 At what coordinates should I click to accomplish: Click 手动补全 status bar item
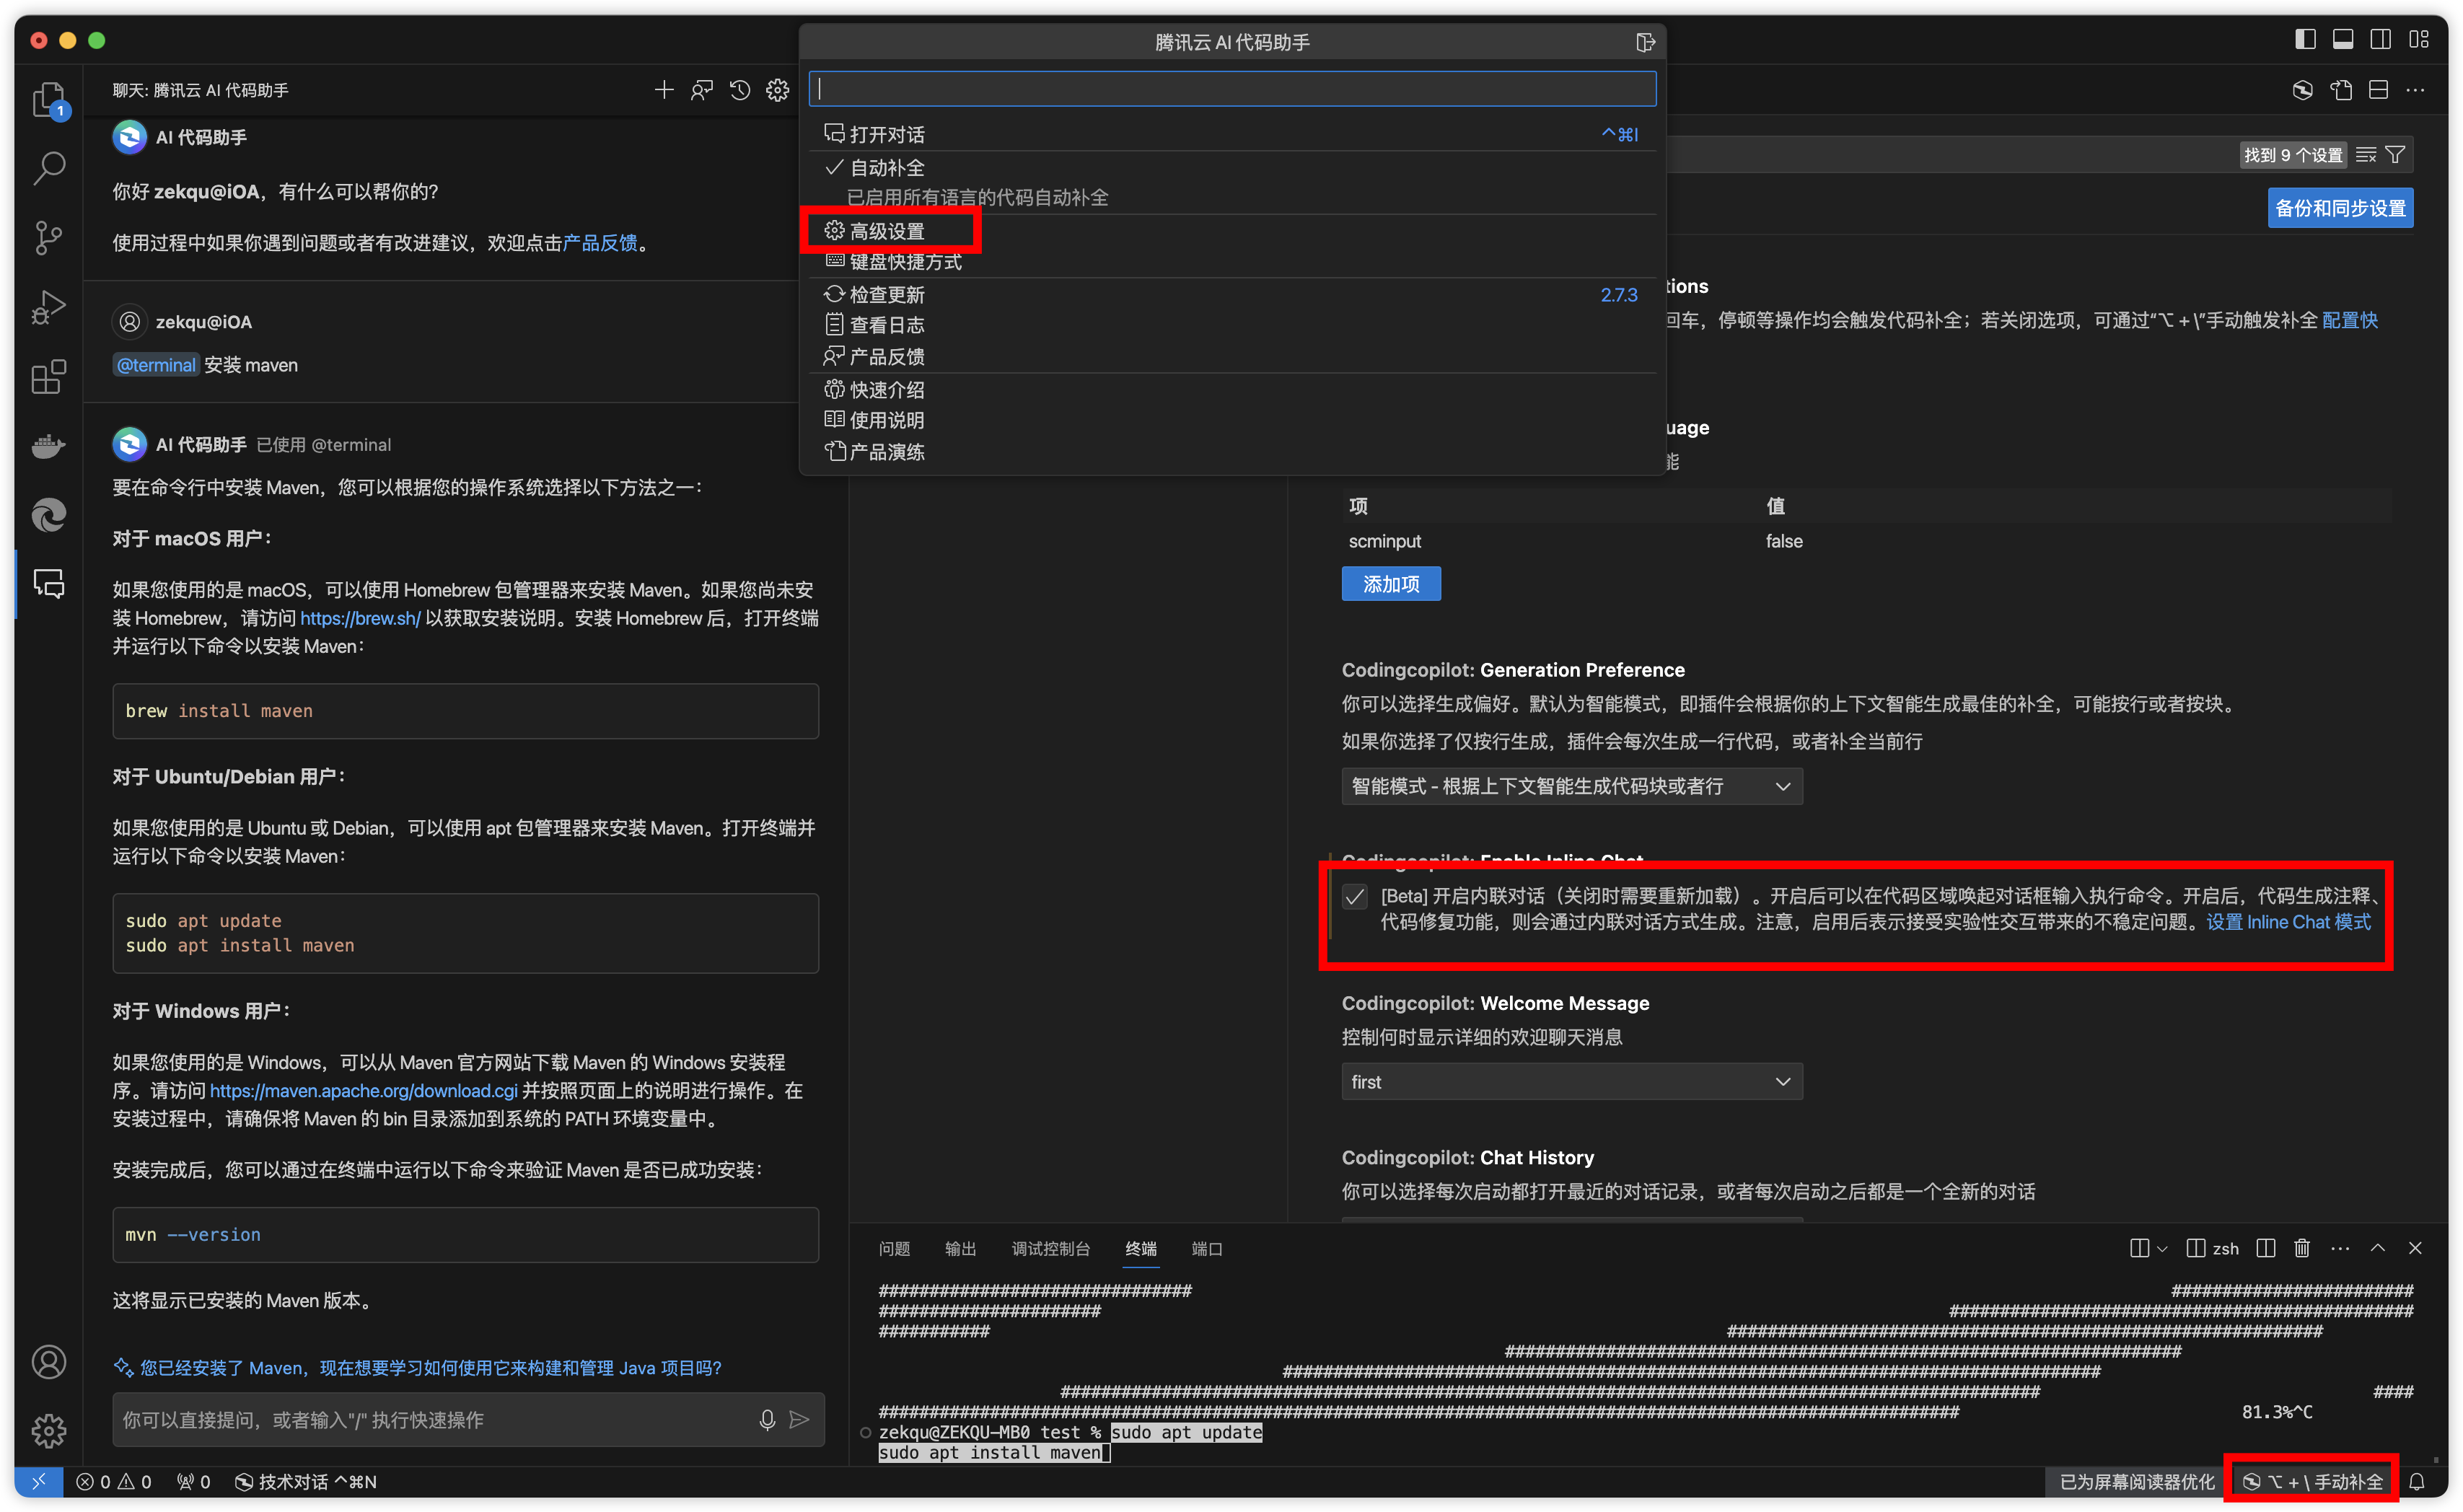coord(2312,1482)
